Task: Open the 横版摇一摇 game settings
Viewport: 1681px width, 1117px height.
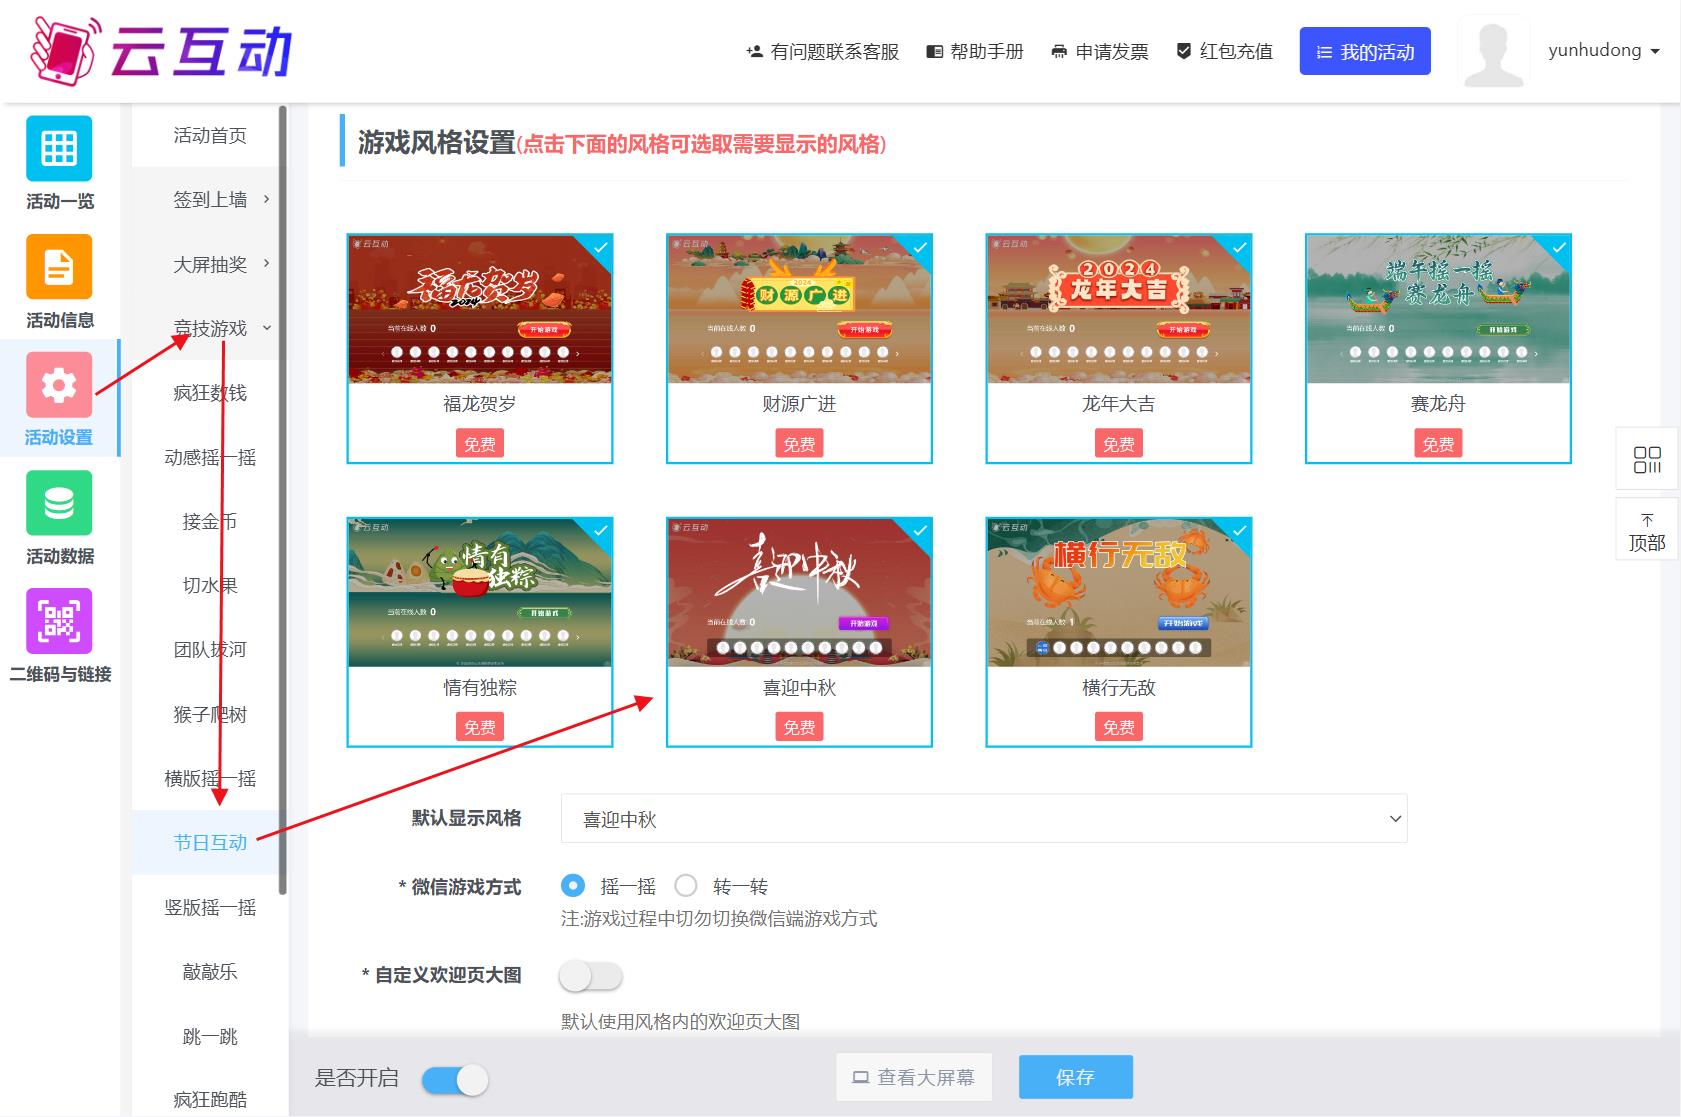Action: [x=210, y=778]
